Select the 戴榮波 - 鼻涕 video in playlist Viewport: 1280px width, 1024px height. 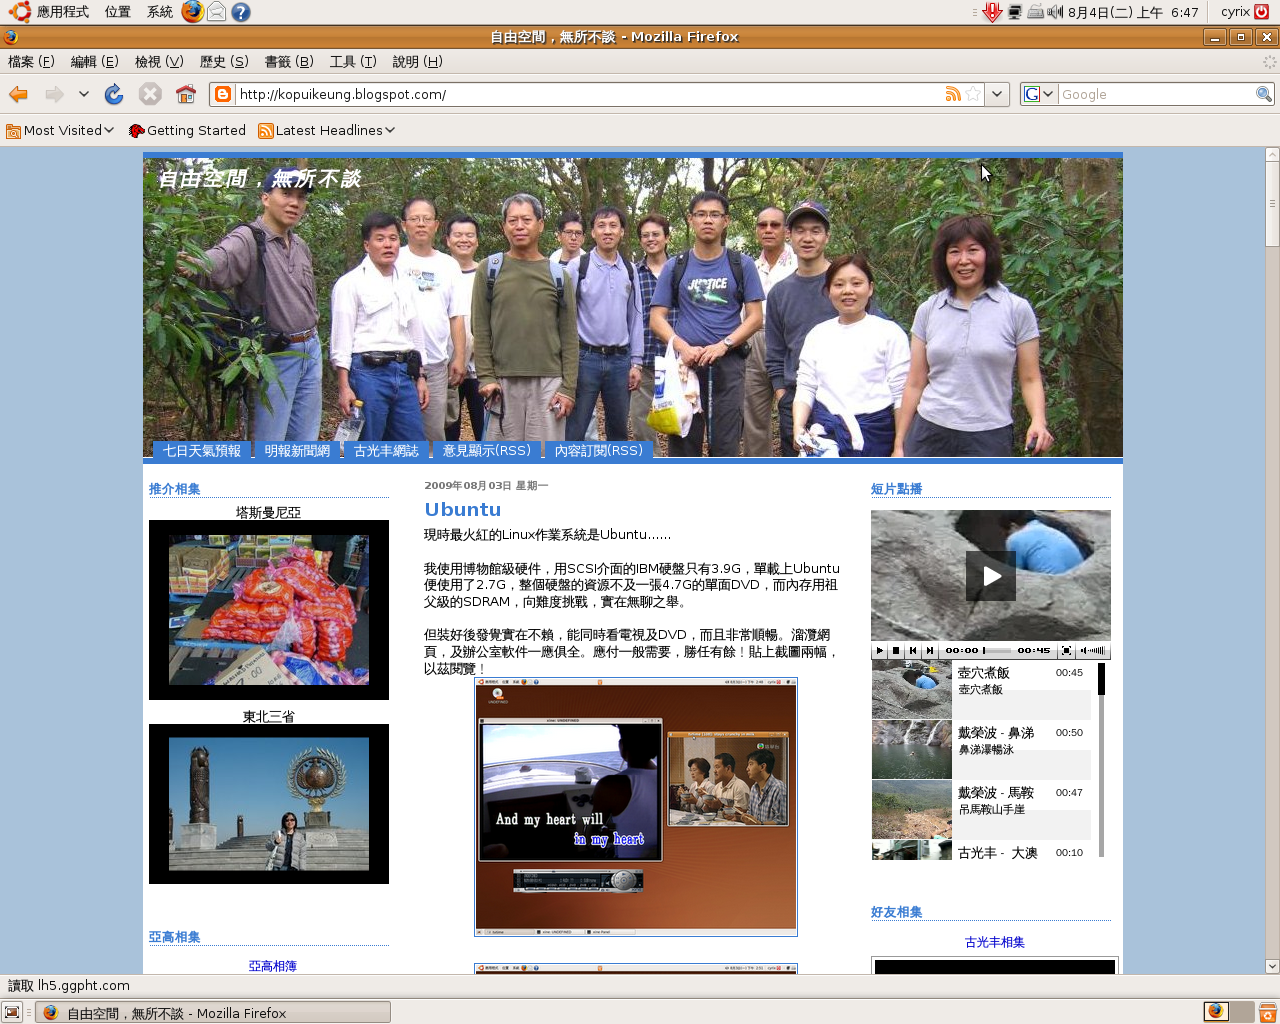tap(982, 749)
